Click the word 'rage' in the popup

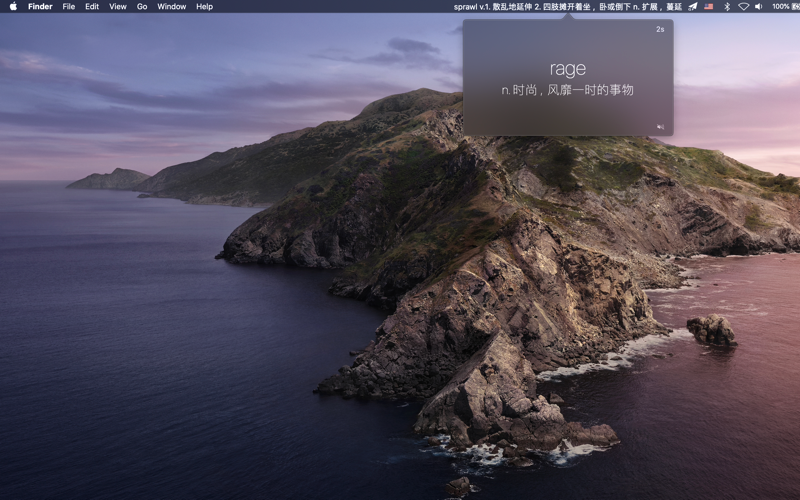coord(568,69)
